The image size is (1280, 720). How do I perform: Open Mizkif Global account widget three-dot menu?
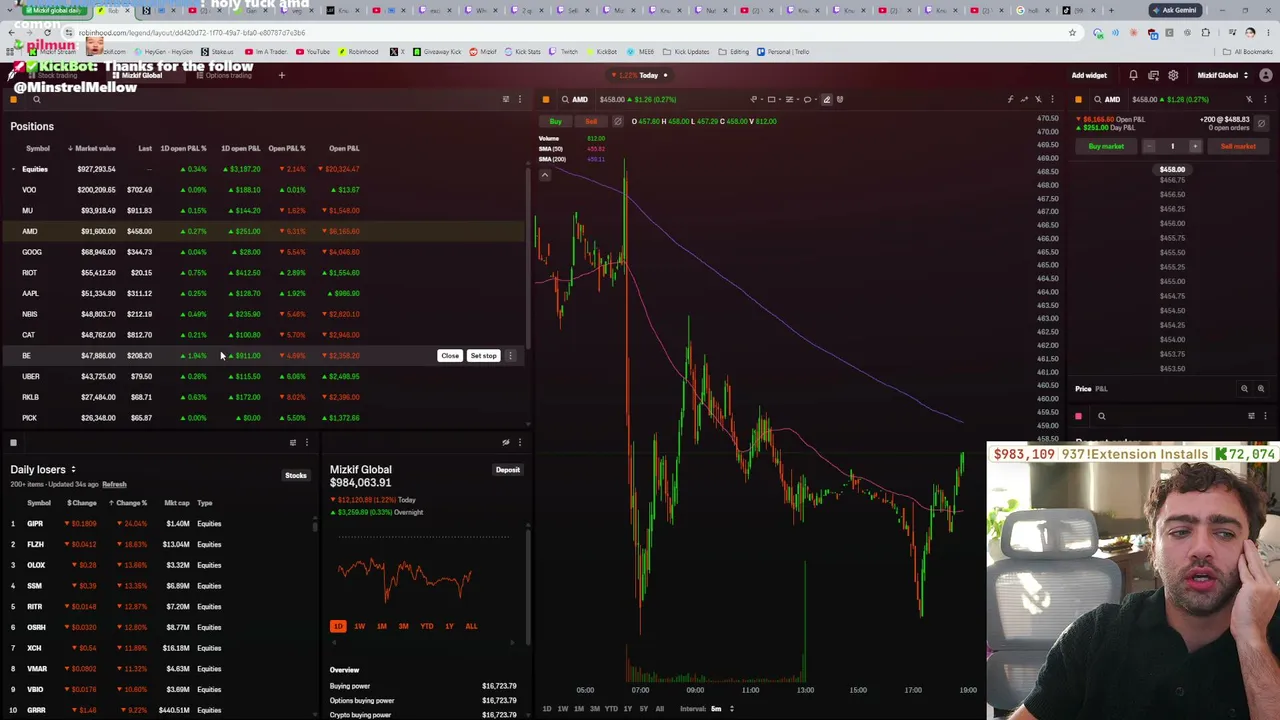pyautogui.click(x=519, y=442)
